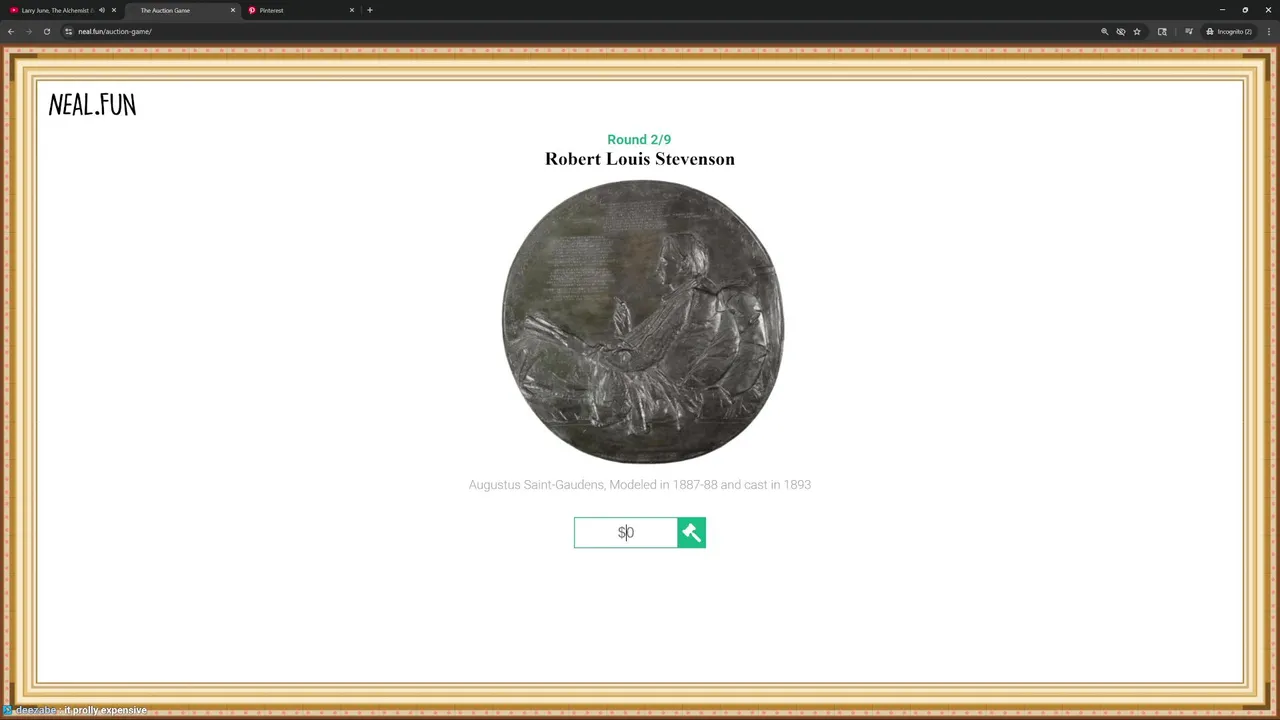Click the Robert Louis Stevenson title

pos(640,159)
